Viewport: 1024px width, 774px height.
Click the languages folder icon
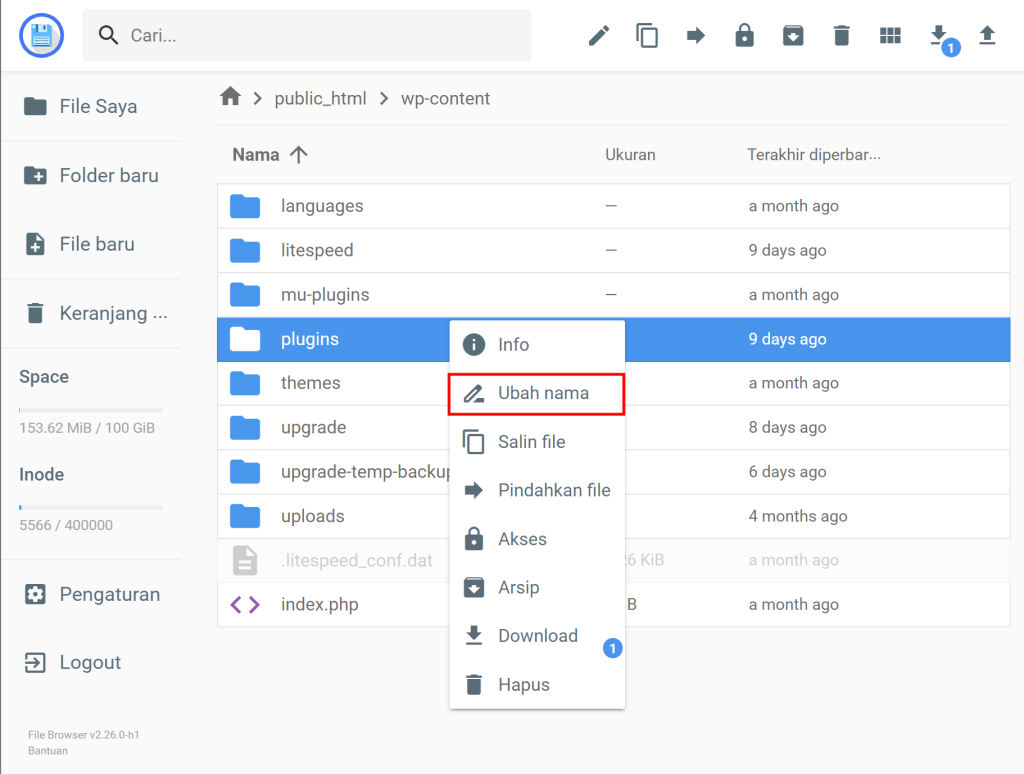click(x=245, y=206)
